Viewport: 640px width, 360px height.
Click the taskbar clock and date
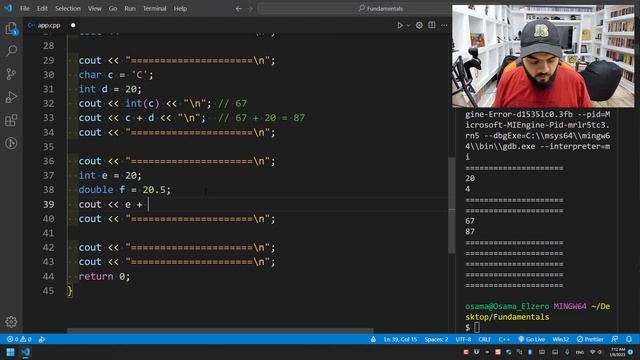click(618, 352)
